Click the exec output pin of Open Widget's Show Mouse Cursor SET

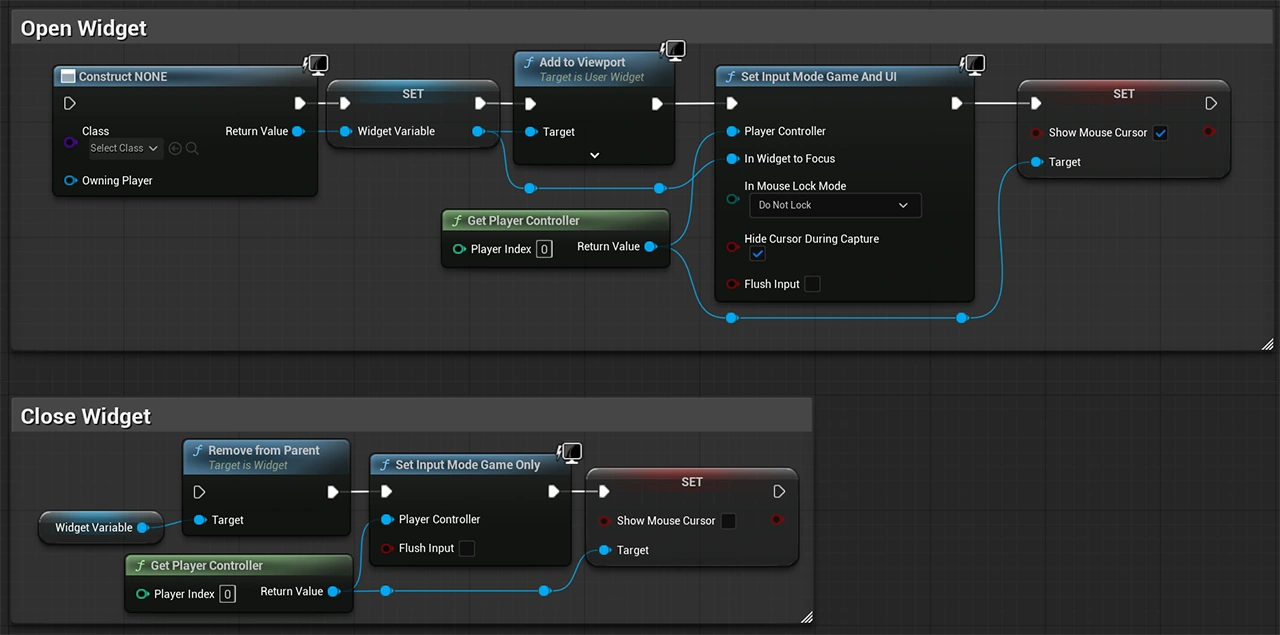click(1211, 103)
